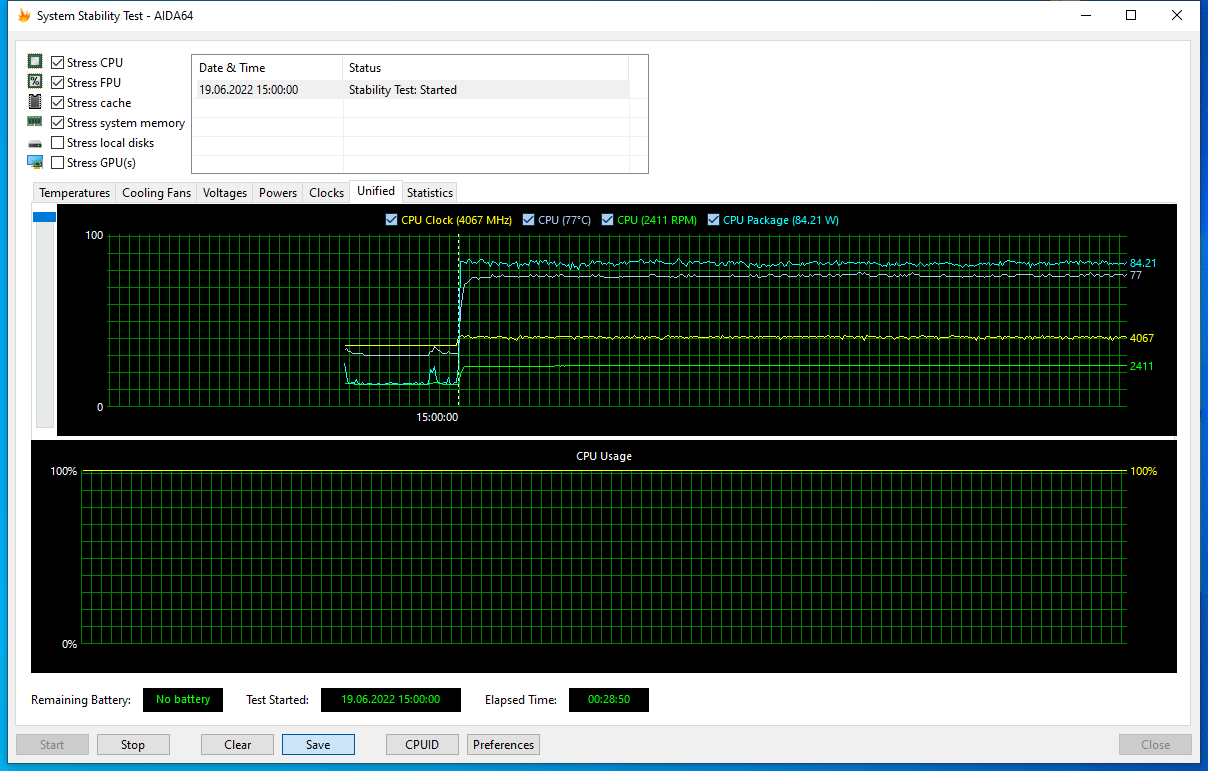This screenshot has width=1208, height=771.
Task: Click the RAM module icon beside Stress system memory
Action: [x=35, y=122]
